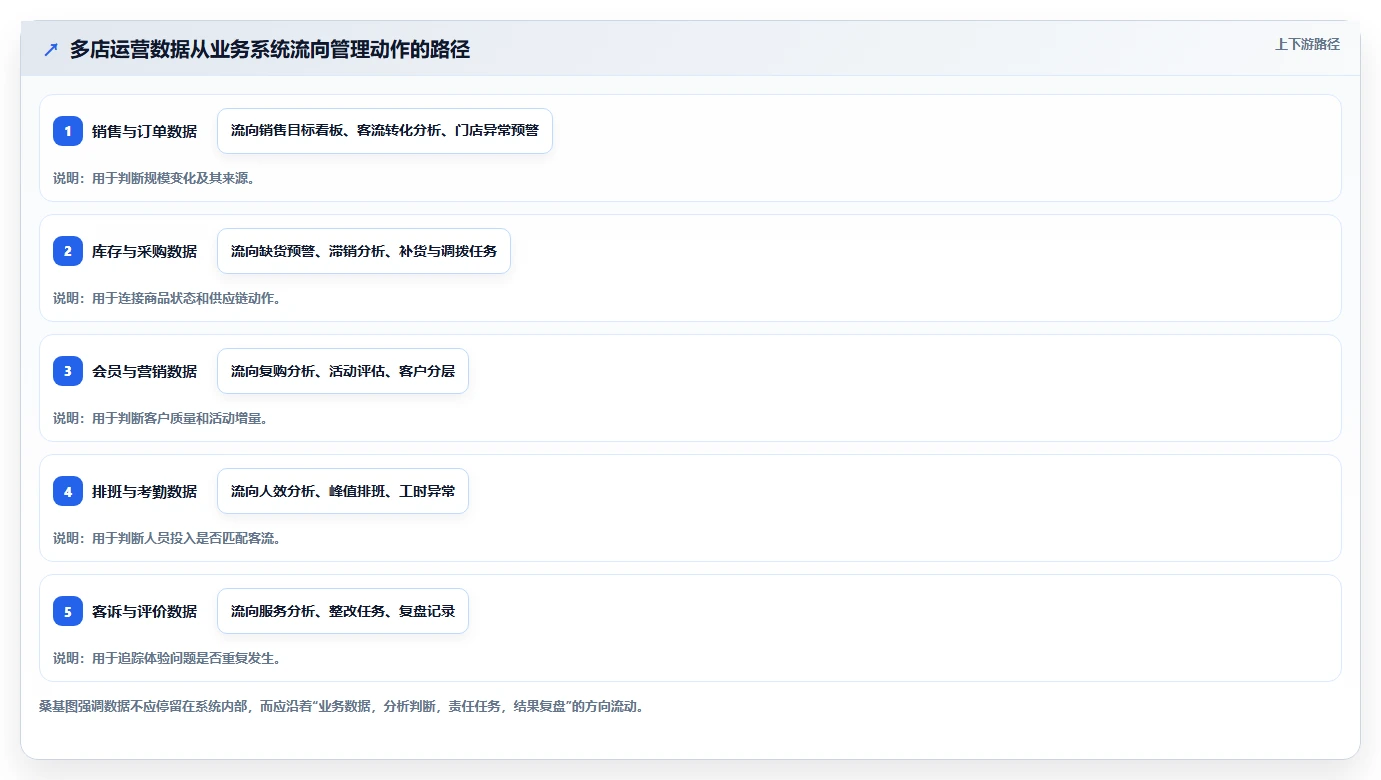Click the title 多店运营数据从业务系统流向管理动作的路径
This screenshot has width=1381, height=780.
tap(270, 50)
